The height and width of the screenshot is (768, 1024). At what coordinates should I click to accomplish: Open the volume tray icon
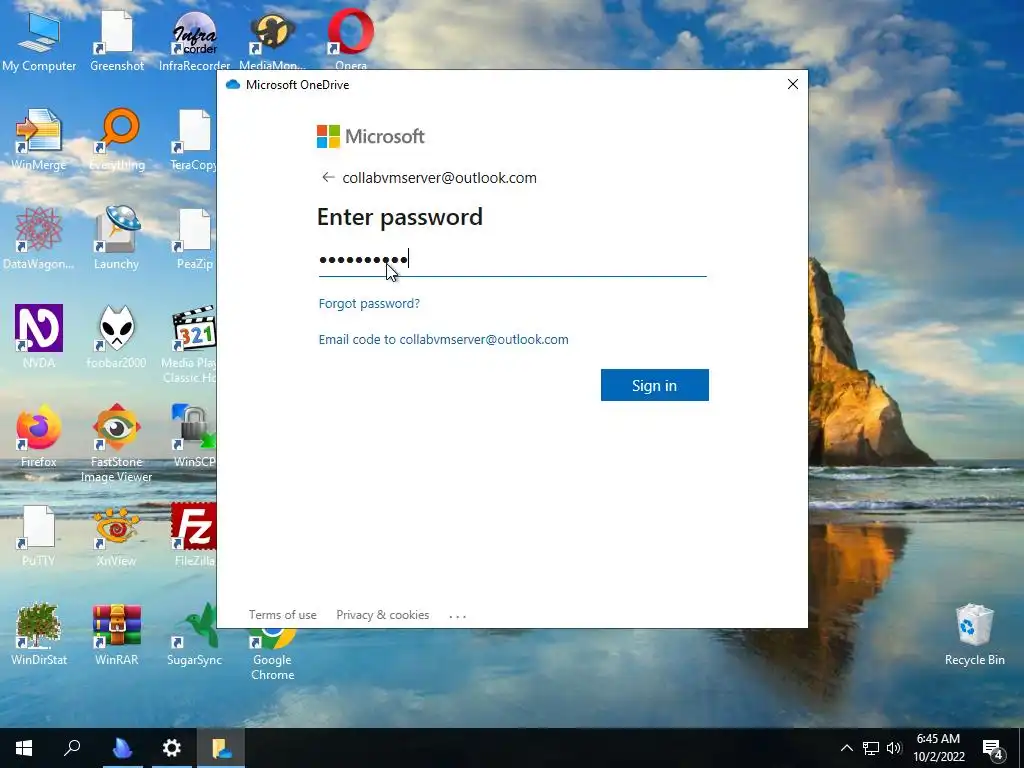coord(894,748)
